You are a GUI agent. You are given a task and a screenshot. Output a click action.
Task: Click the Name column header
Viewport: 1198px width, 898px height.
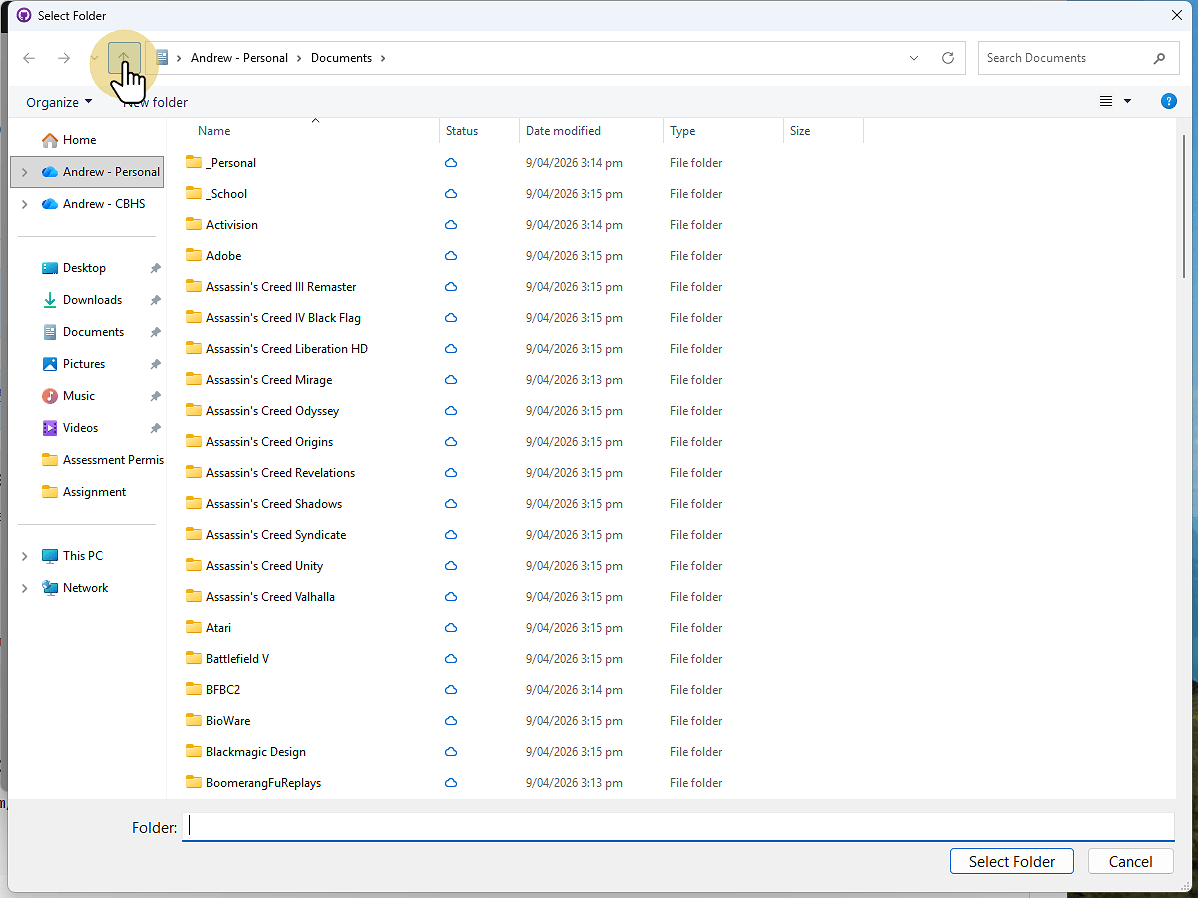pos(214,131)
